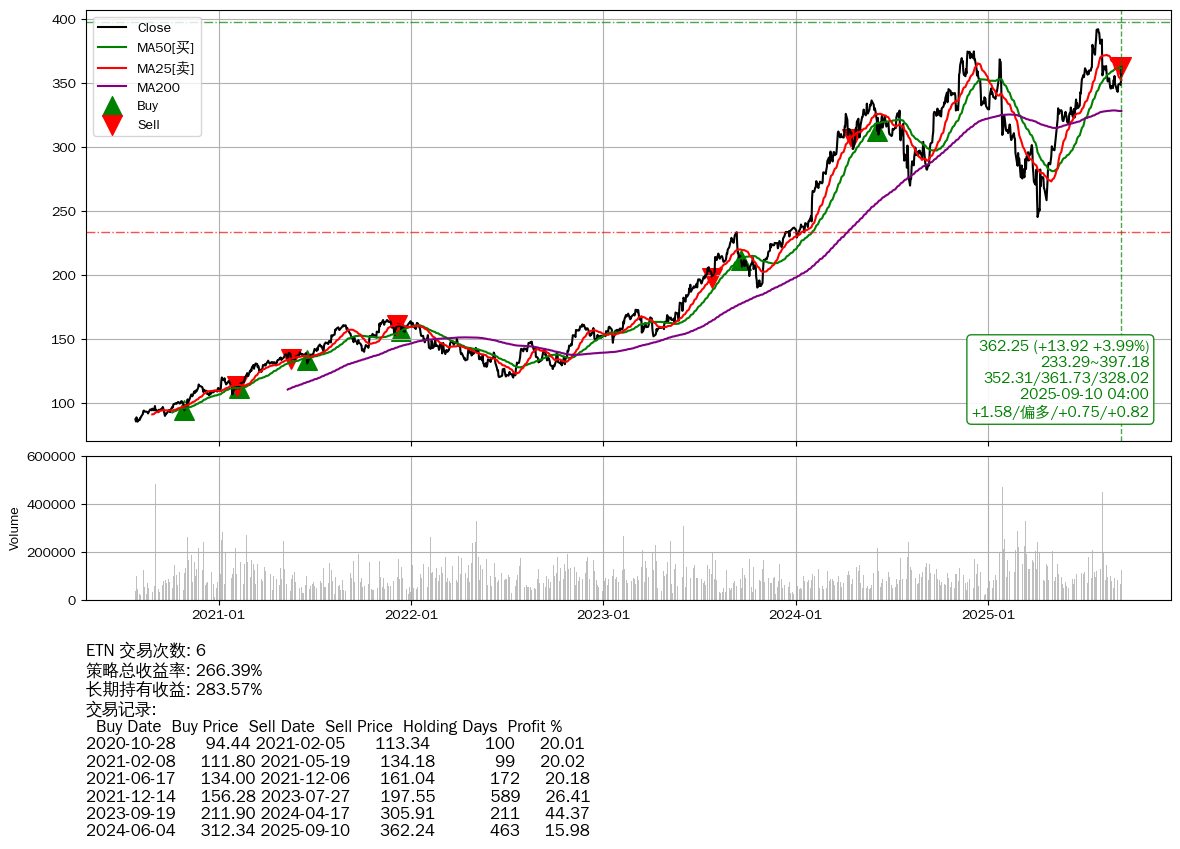Click the final red Sell marker at 362
Viewport: 1180px width, 849px height.
[x=1121, y=68]
